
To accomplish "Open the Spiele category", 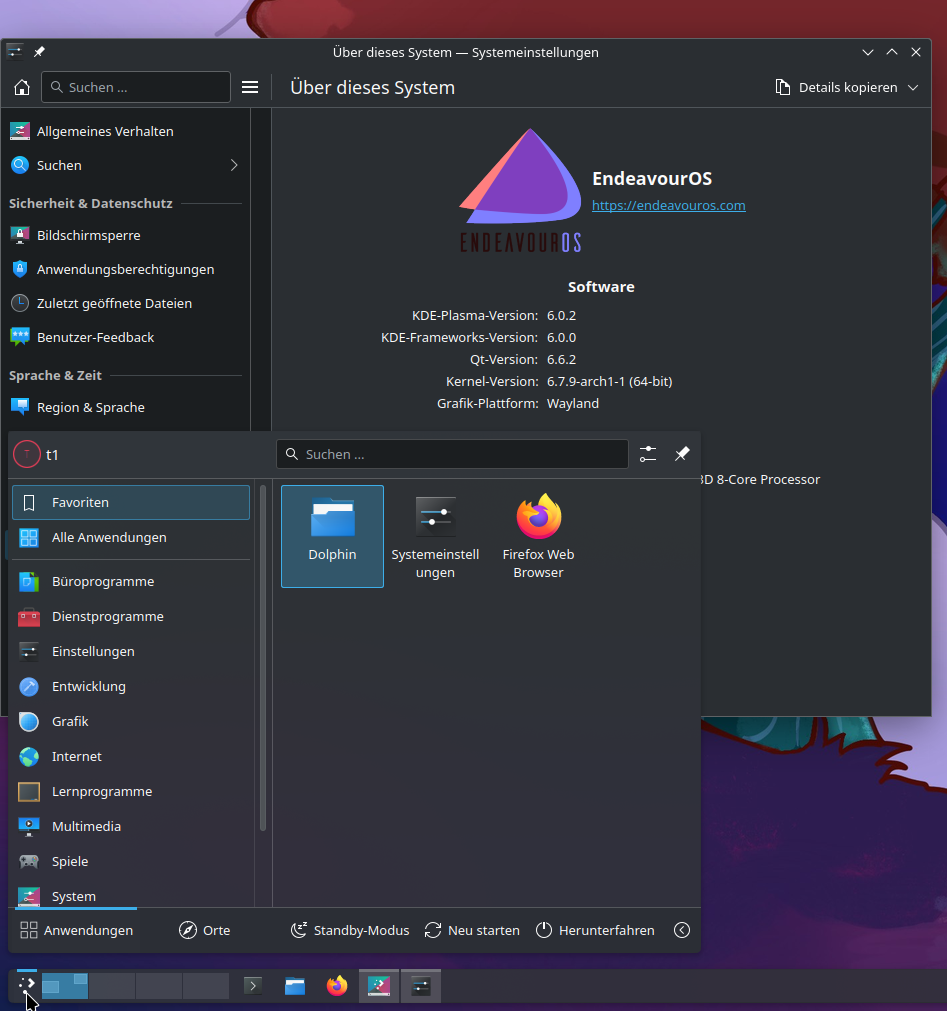I will 131,861.
